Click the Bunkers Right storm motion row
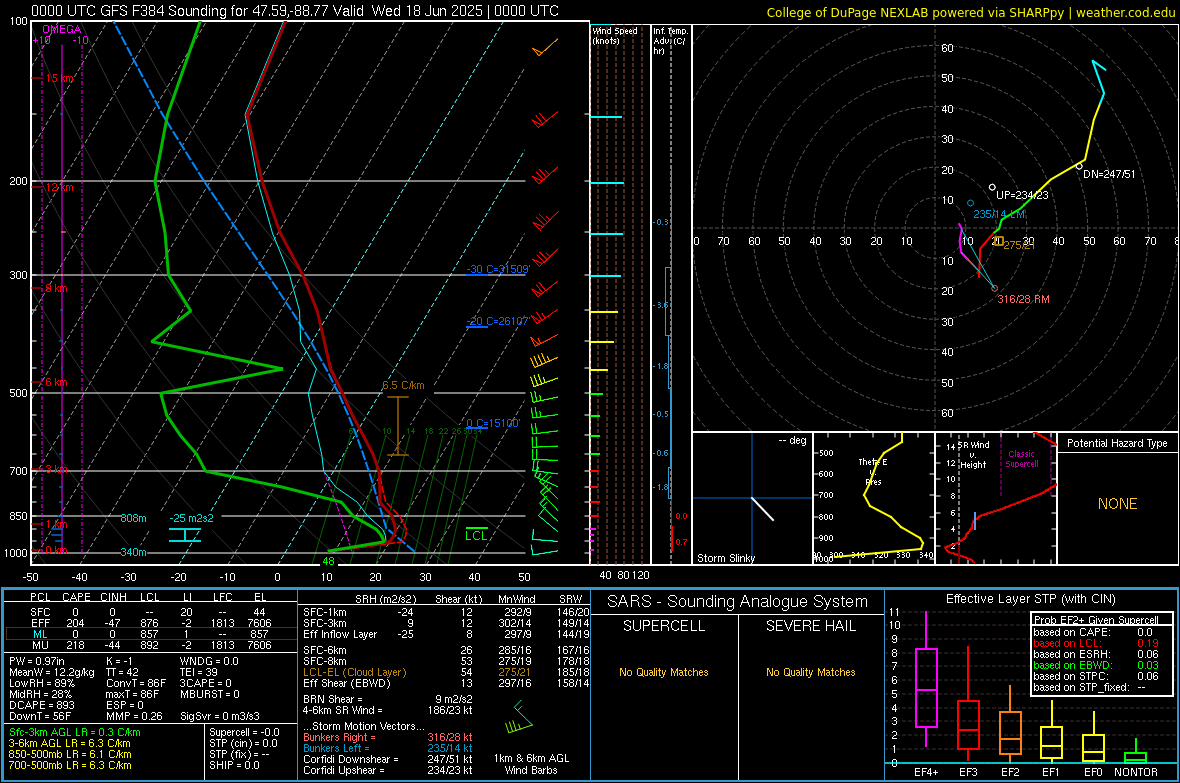Image resolution: width=1180 pixels, height=783 pixels. click(x=388, y=737)
